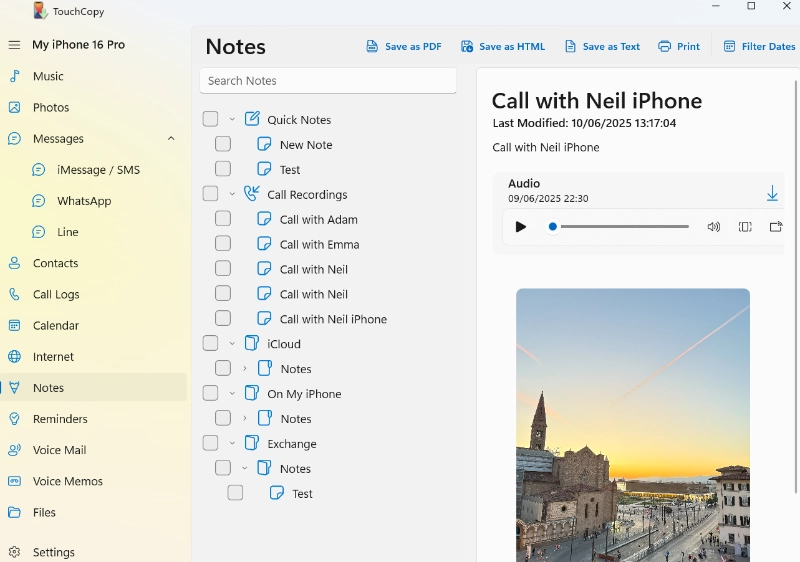The height and width of the screenshot is (562, 800).
Task: Expand Notes subfolder under On My iPhone
Action: [245, 418]
